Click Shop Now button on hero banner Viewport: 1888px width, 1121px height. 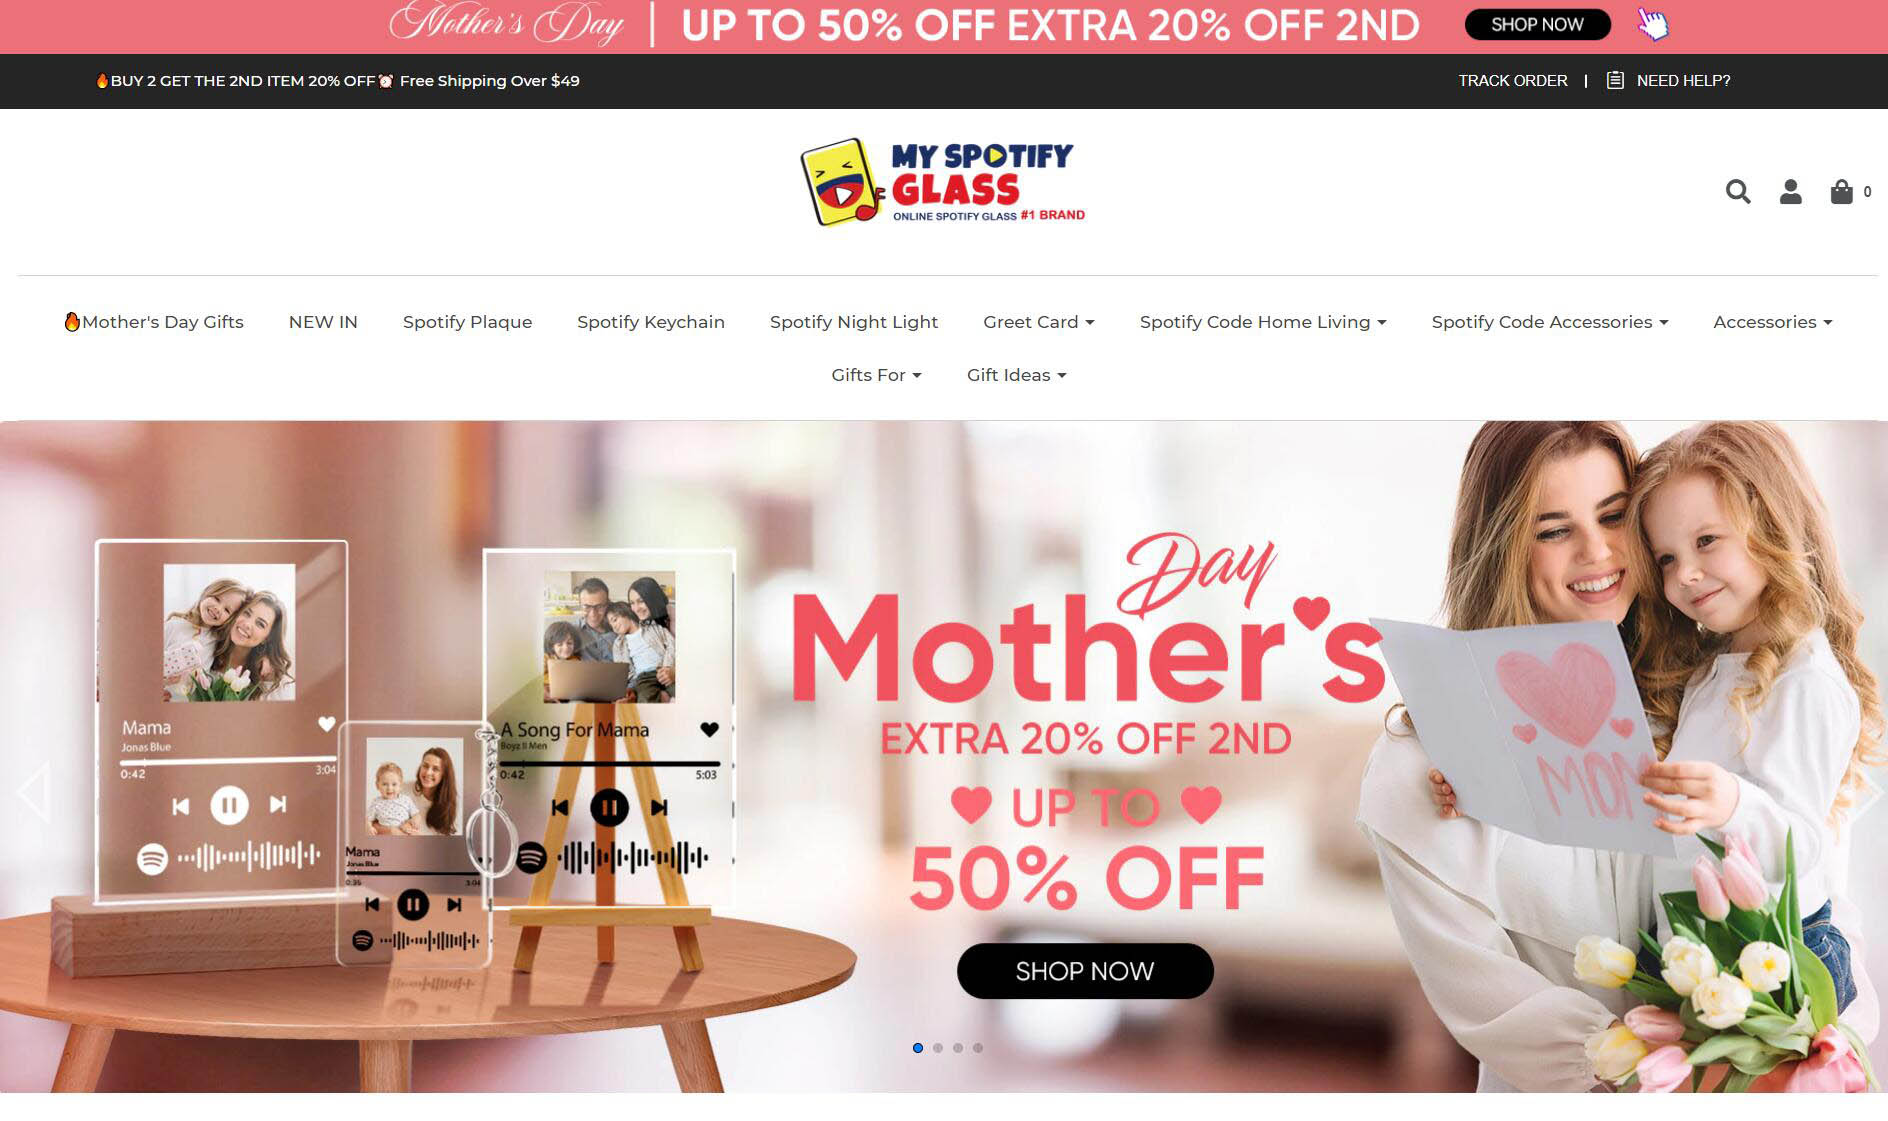point(1085,971)
